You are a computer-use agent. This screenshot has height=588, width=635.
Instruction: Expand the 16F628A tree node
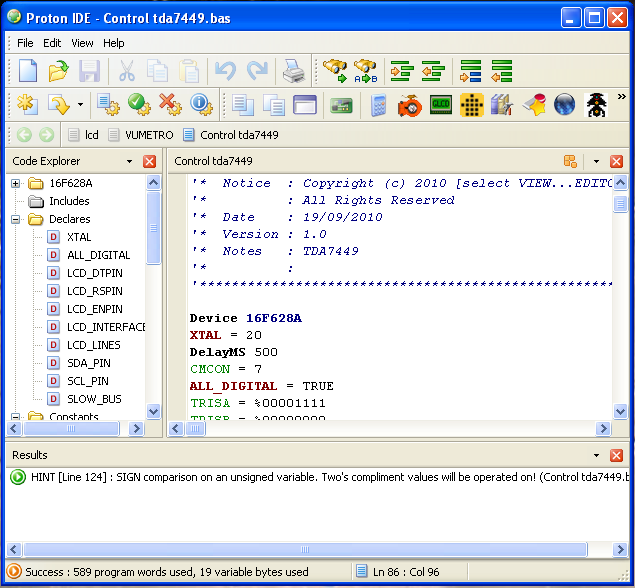tap(16, 183)
